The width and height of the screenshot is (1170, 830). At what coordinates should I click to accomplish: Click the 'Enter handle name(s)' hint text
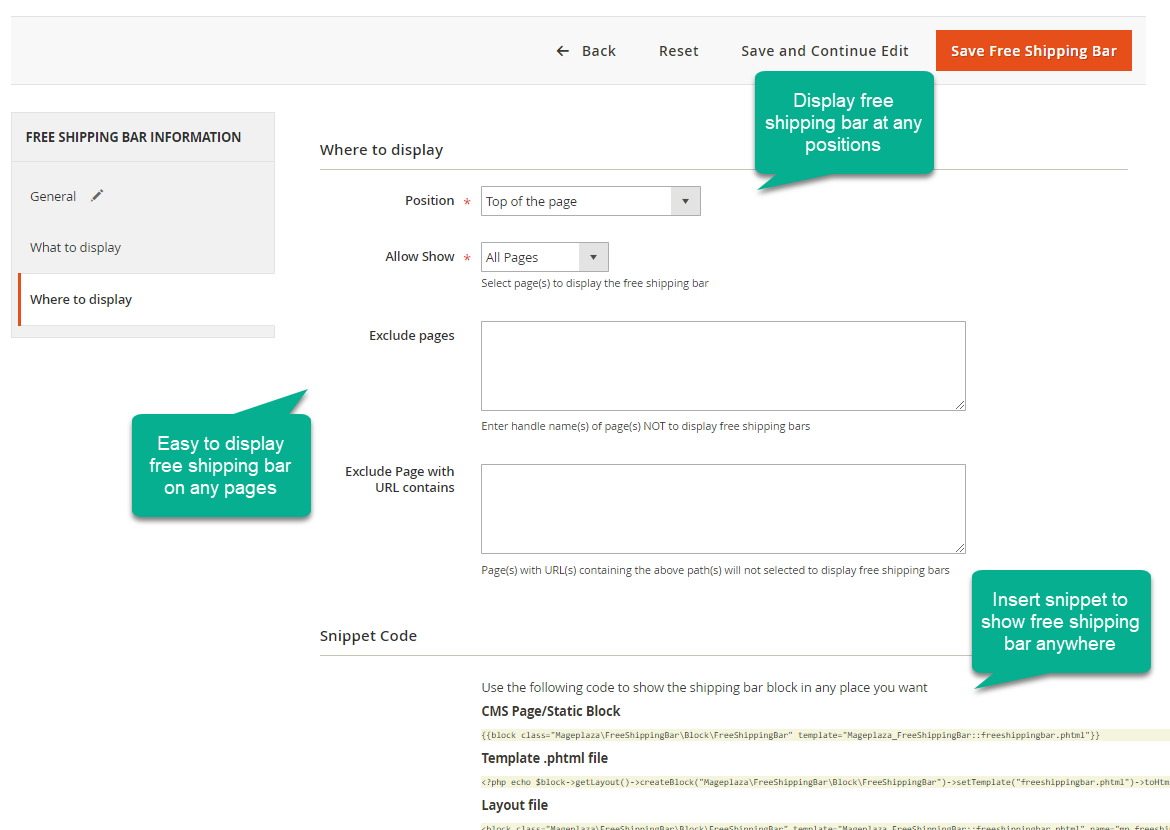coord(645,427)
